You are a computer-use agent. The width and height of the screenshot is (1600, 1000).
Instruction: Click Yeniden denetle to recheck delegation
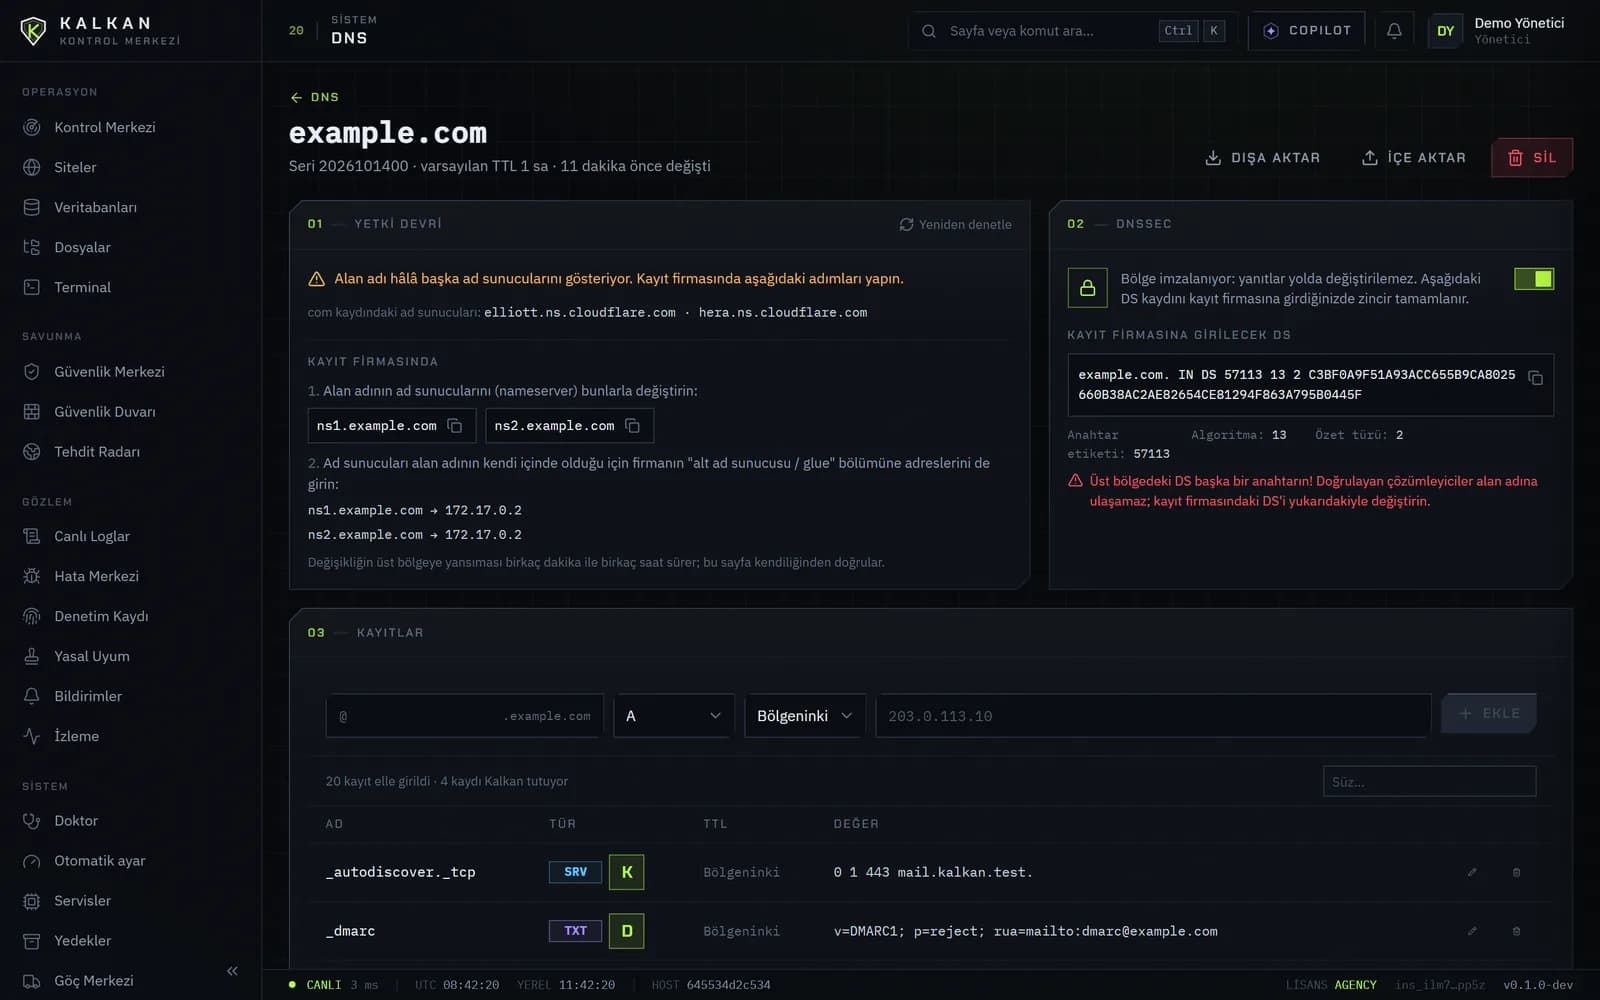[x=955, y=225]
